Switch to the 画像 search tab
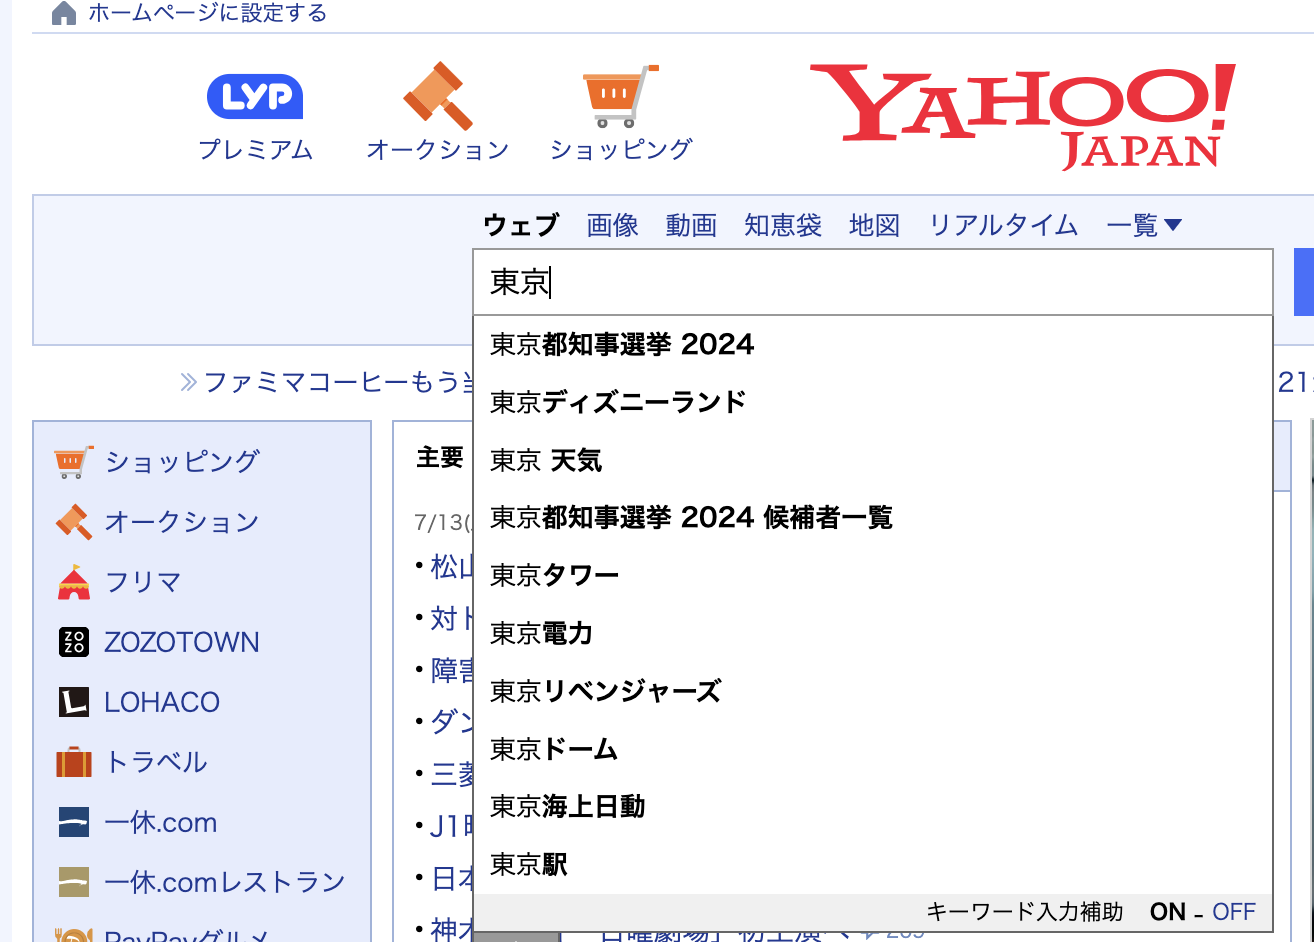The height and width of the screenshot is (942, 1314). (x=611, y=225)
